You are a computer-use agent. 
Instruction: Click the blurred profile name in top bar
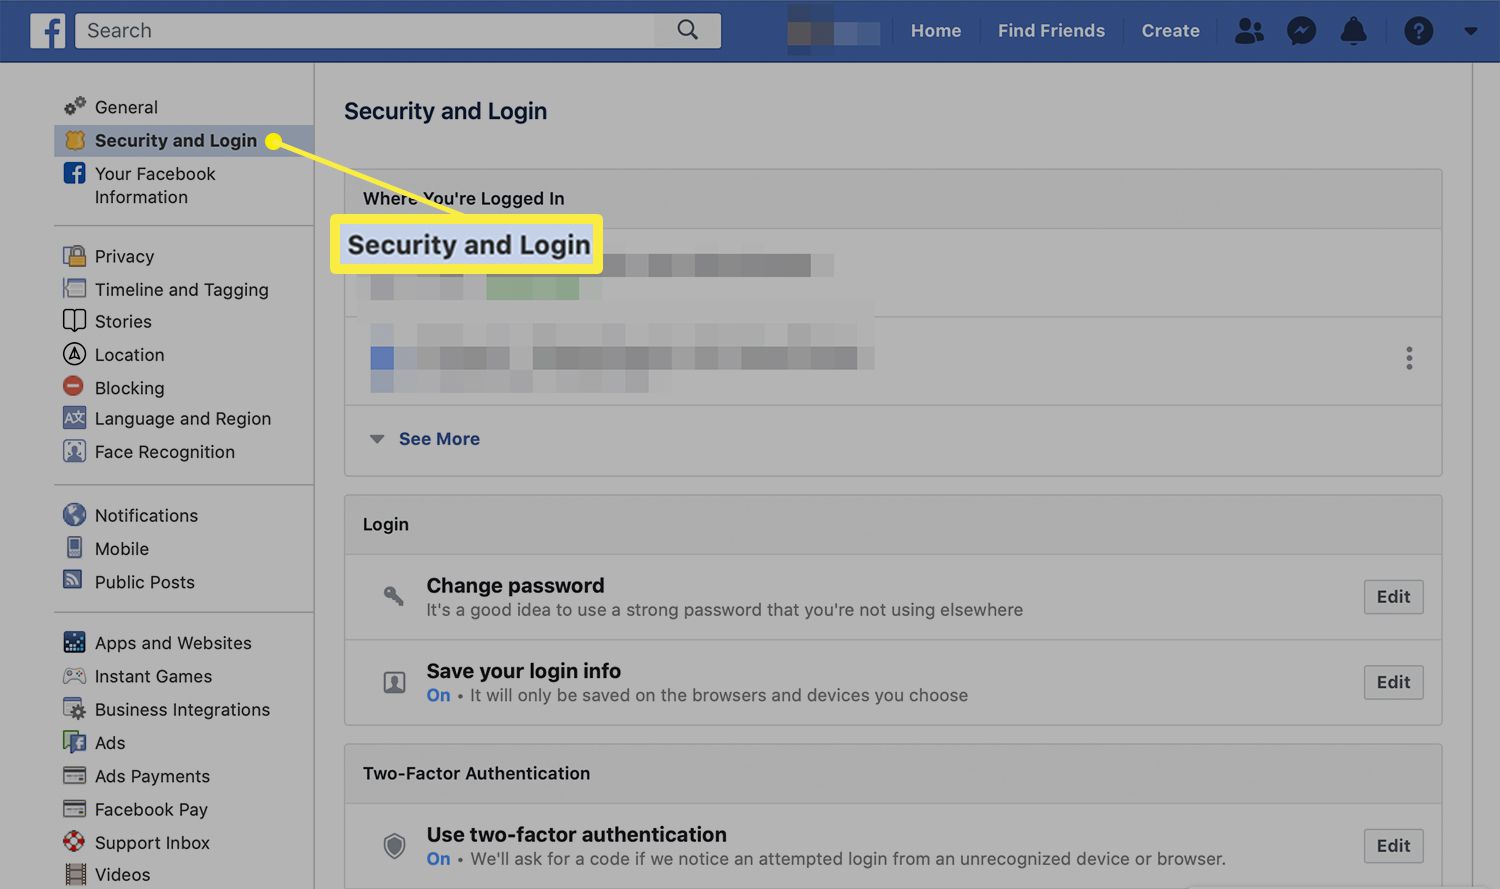pyautogui.click(x=834, y=31)
